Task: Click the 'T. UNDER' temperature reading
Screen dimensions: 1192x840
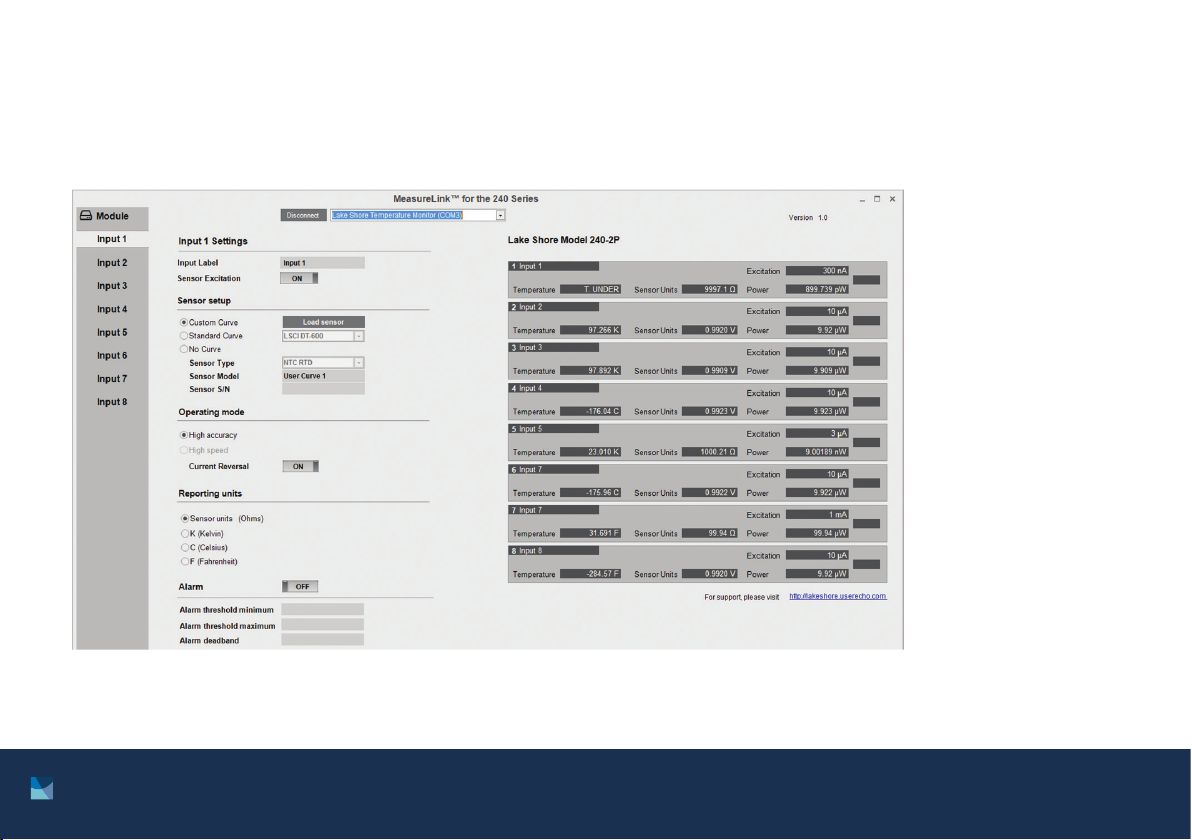Action: (591, 290)
